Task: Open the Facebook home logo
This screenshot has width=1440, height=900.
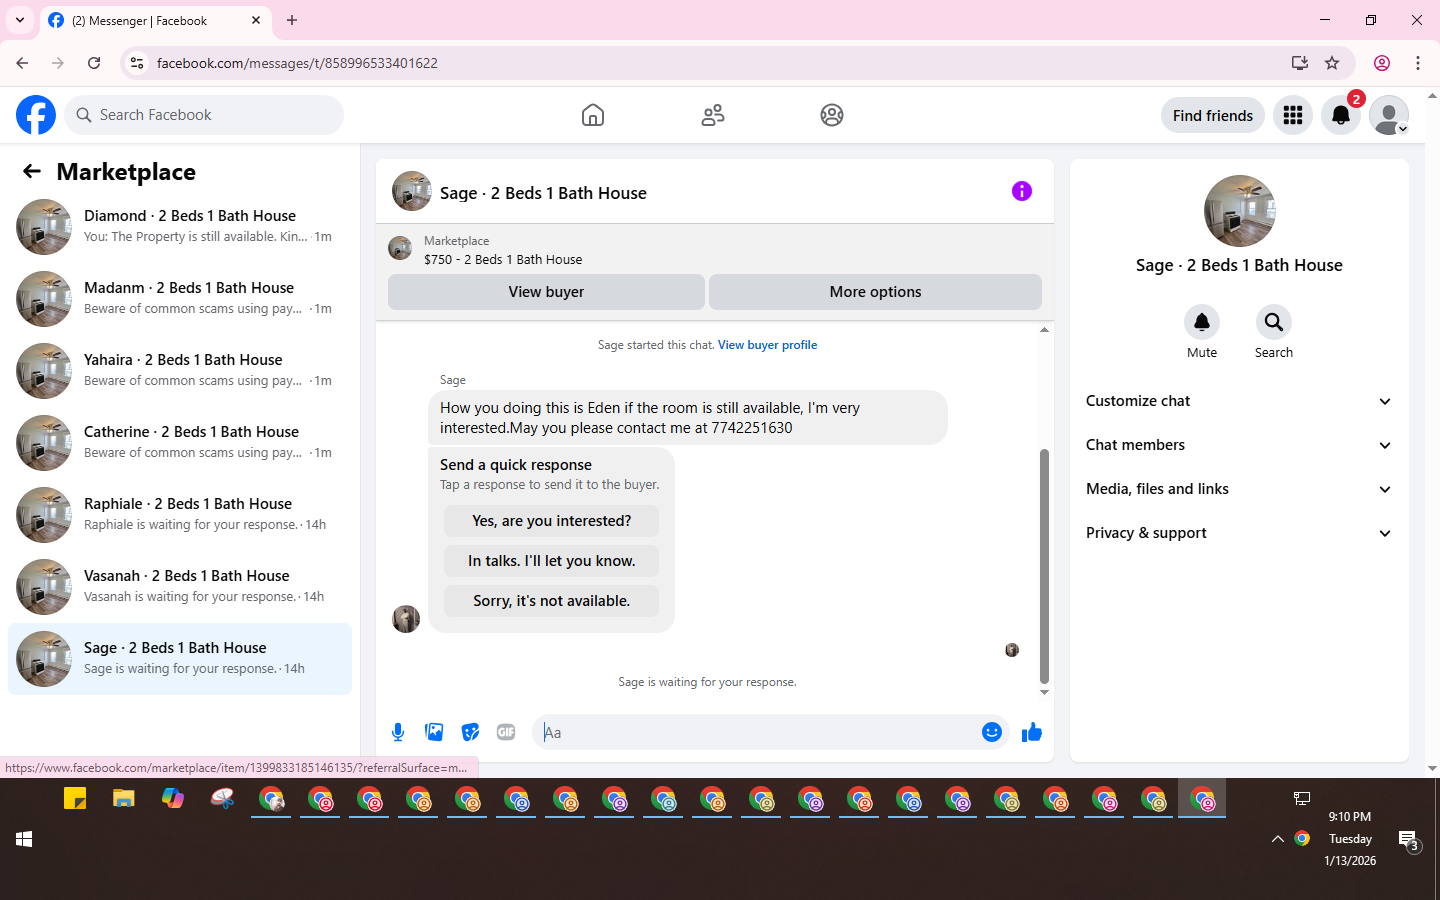Action: click(x=36, y=115)
